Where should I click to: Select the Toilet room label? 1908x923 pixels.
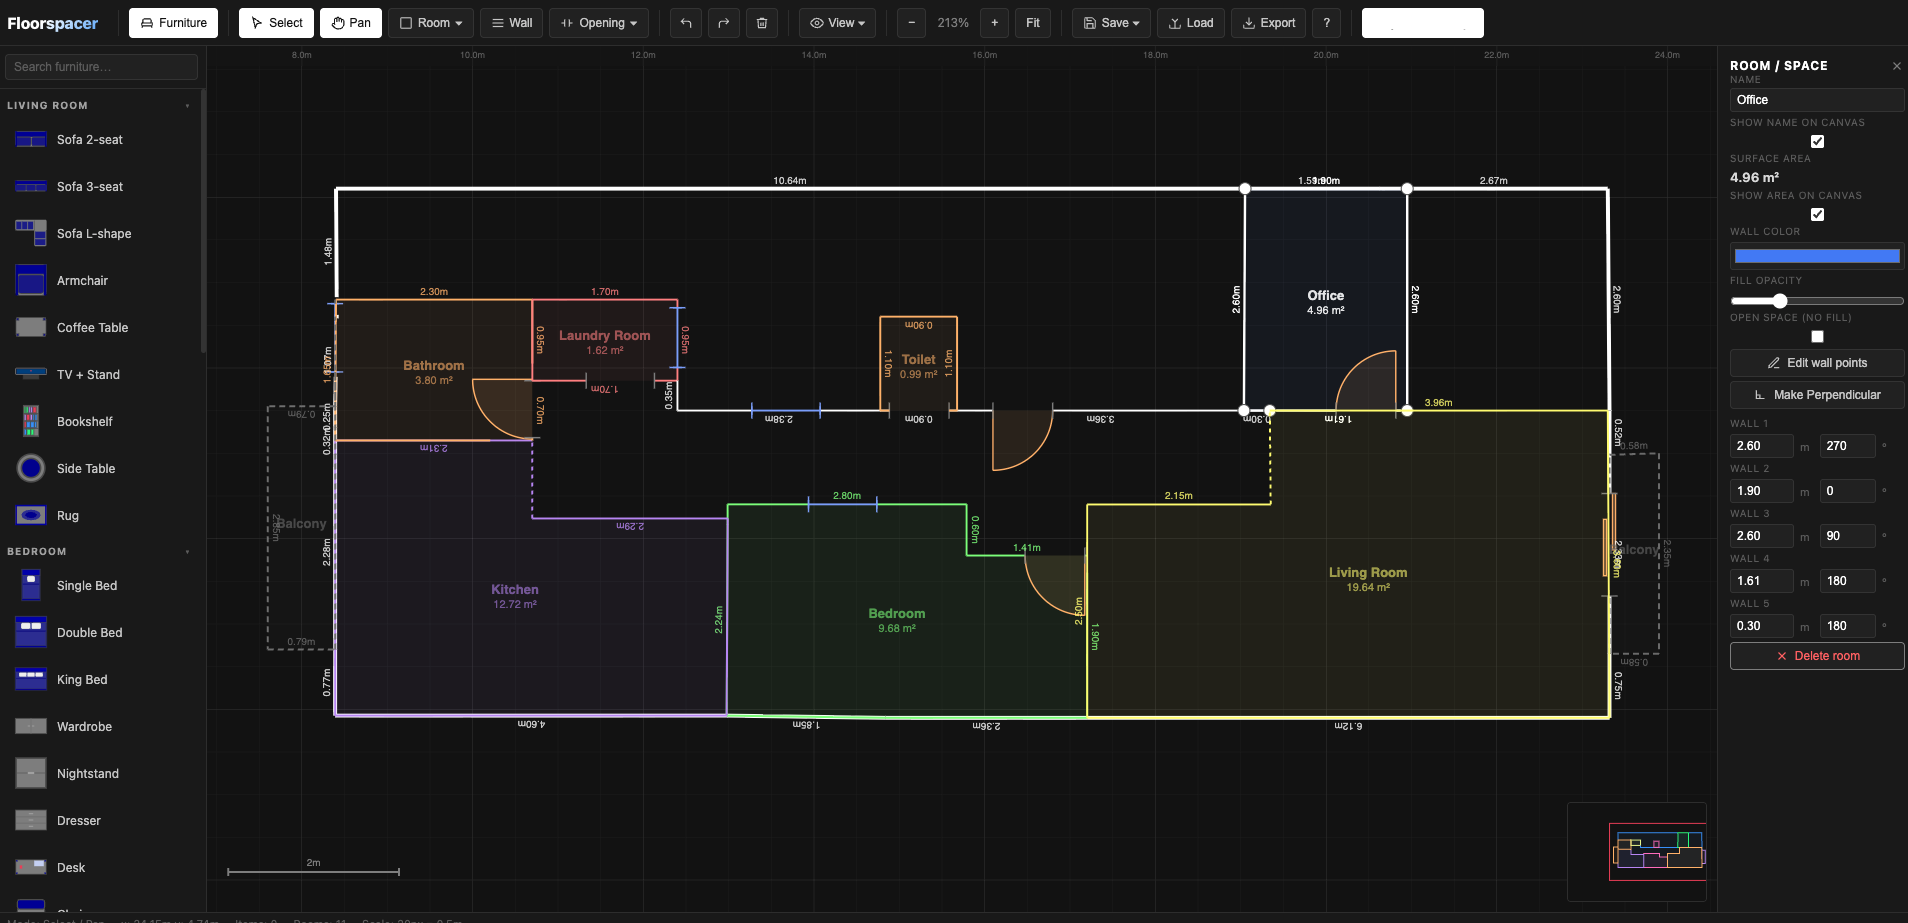click(x=919, y=360)
